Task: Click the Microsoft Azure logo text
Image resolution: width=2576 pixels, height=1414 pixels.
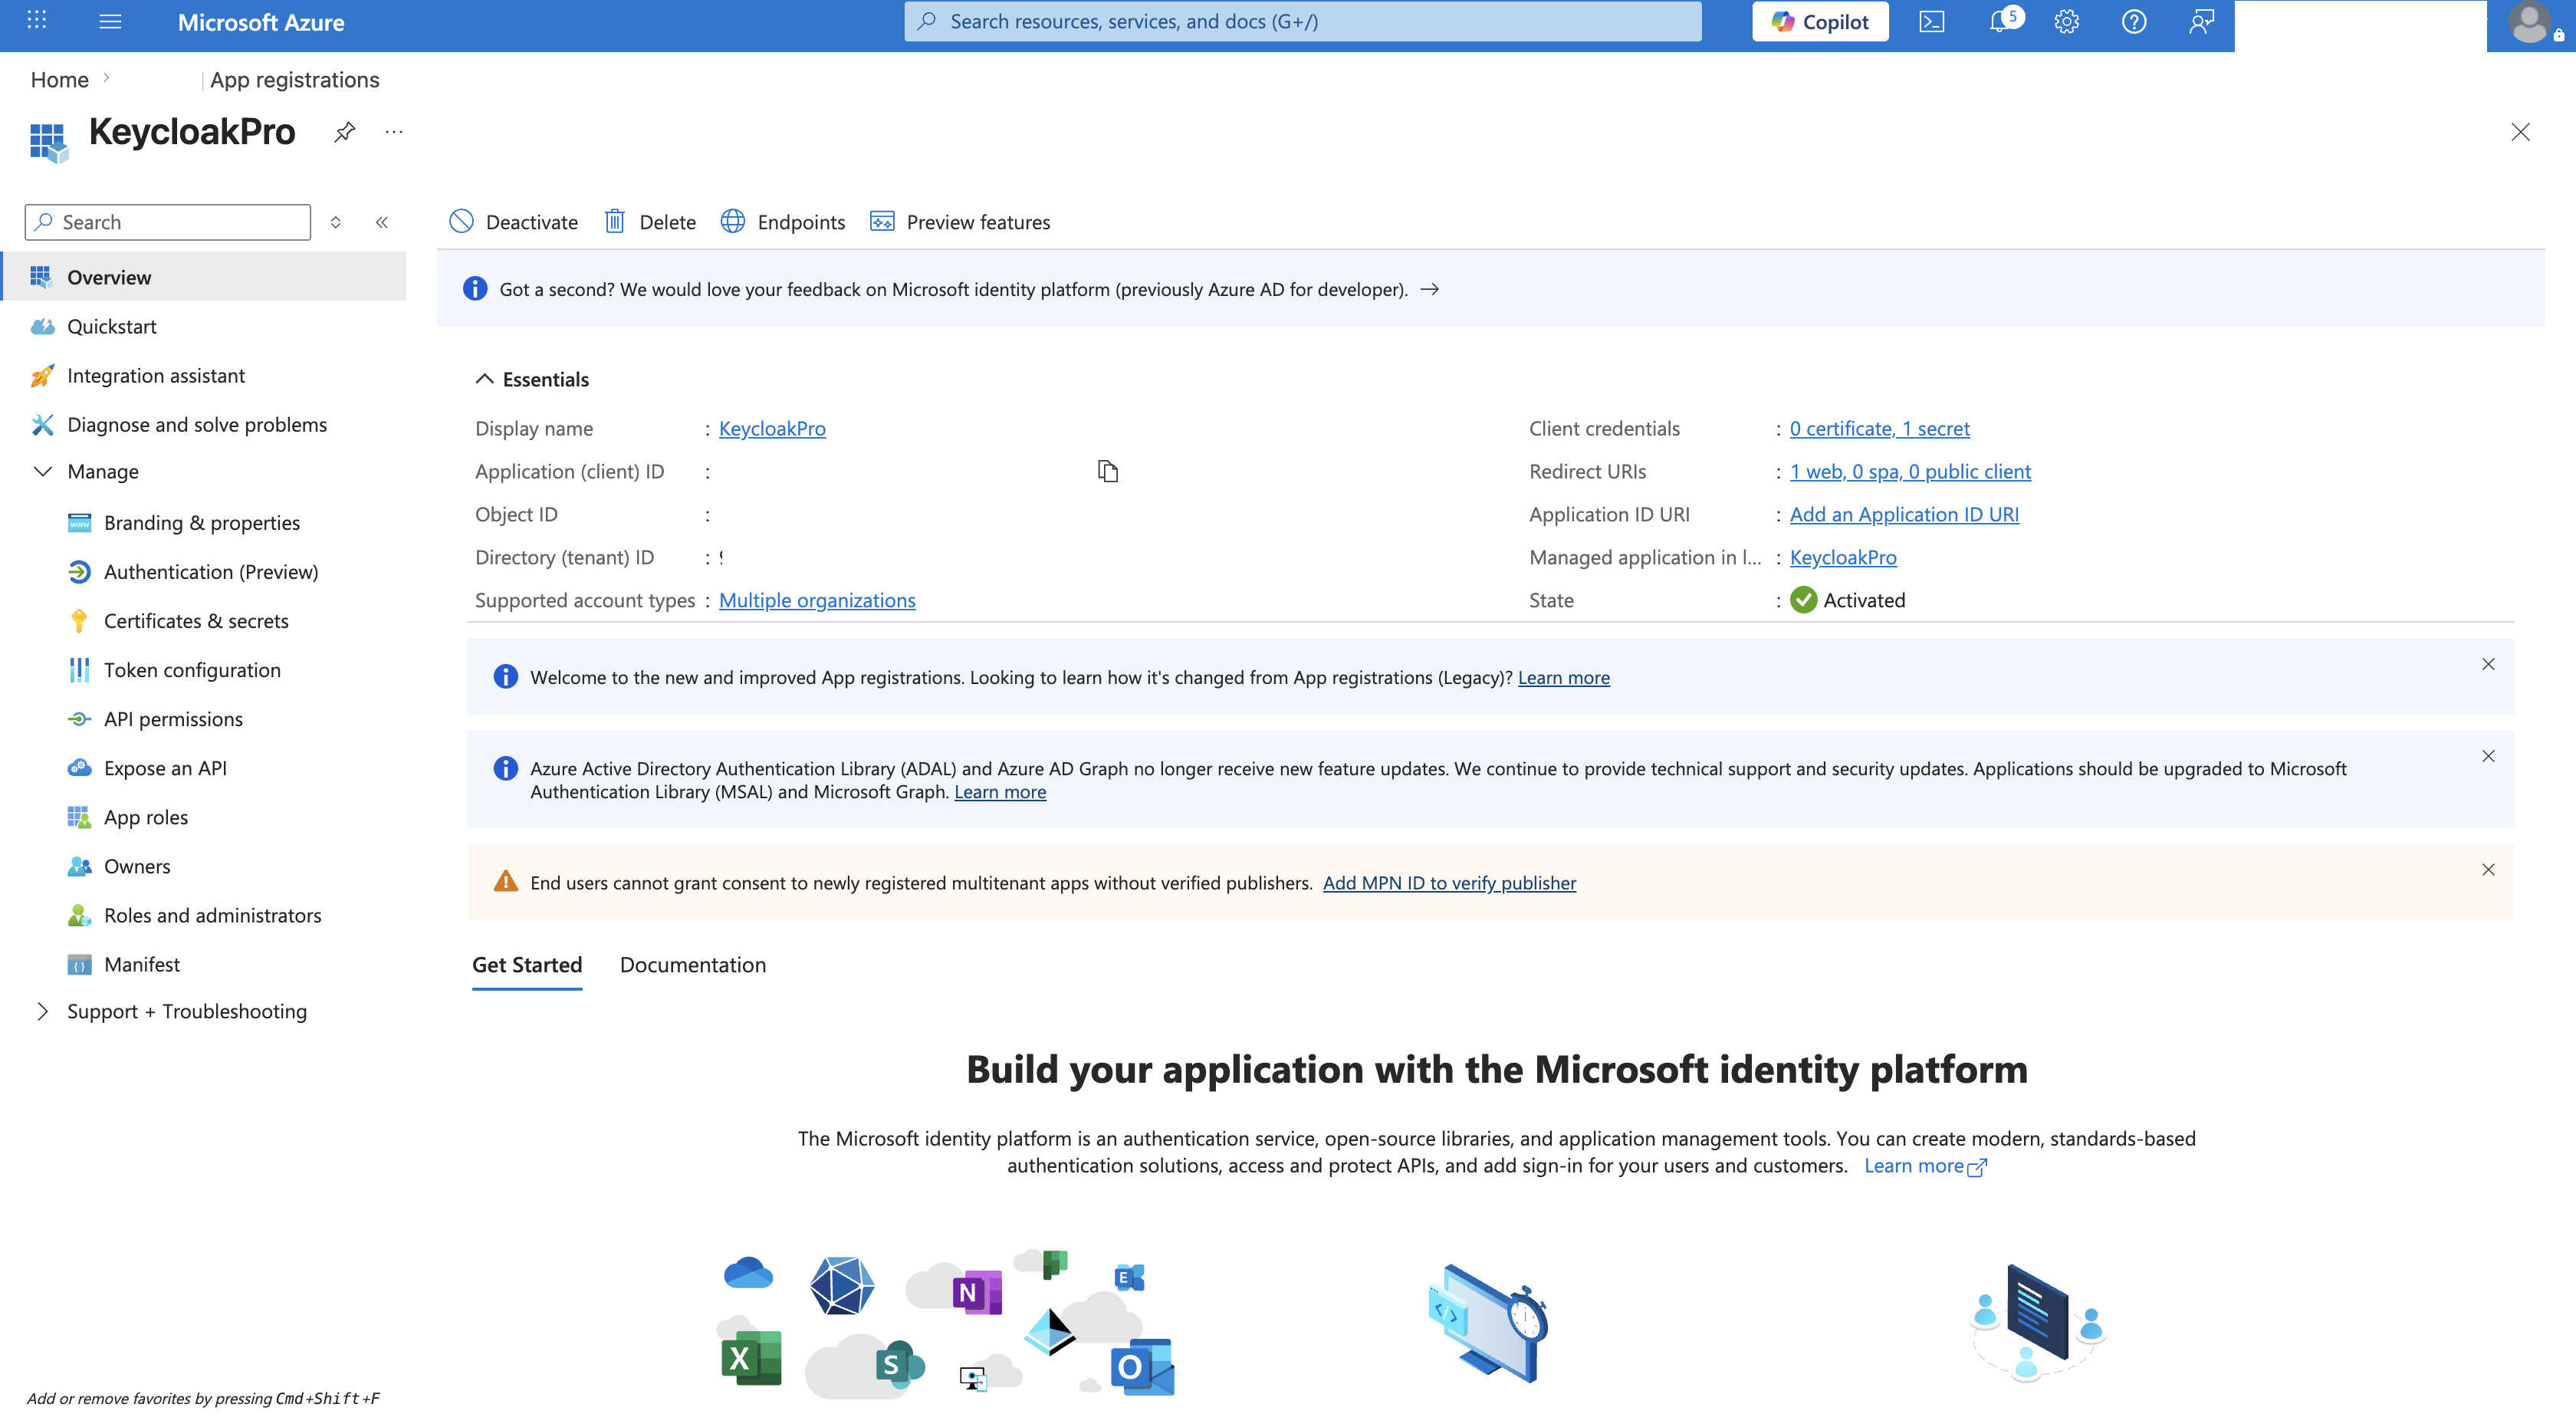Action: coord(261,22)
